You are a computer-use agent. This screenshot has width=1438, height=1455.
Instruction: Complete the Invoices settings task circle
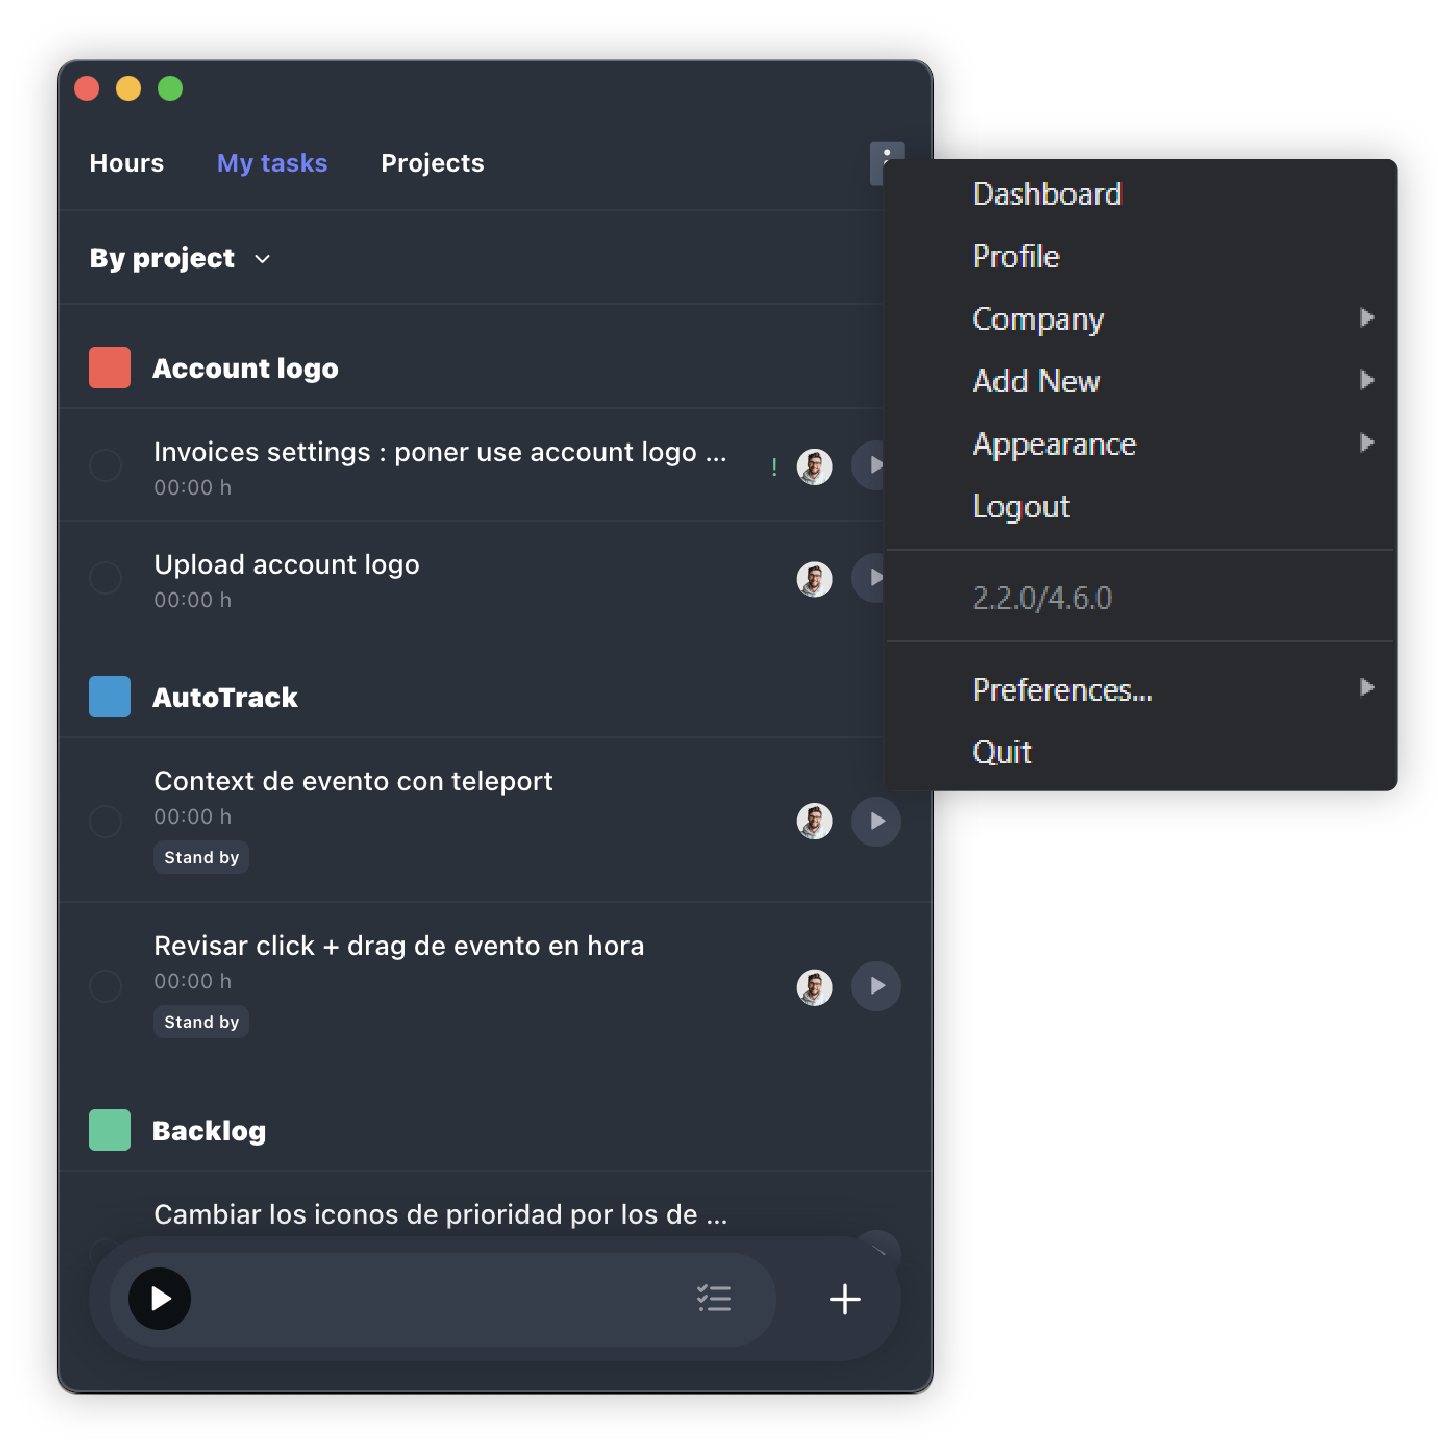pos(105,465)
